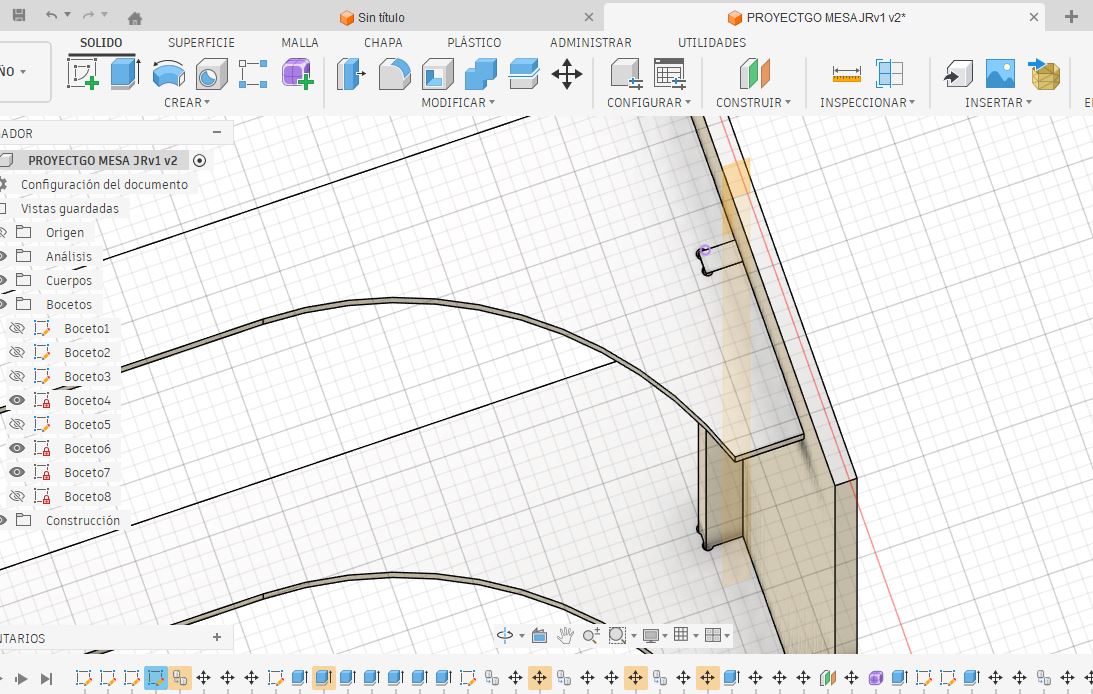Click the Extrude tool icon
The height and width of the screenshot is (694, 1093).
[x=125, y=74]
